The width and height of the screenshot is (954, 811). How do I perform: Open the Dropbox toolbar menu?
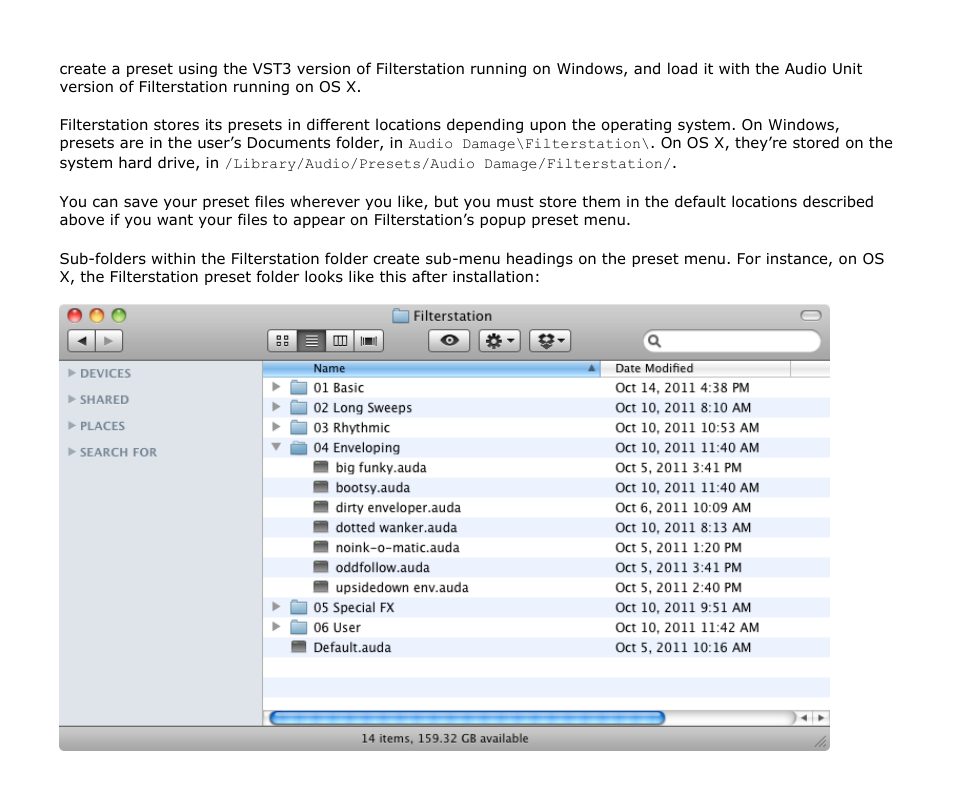551,341
